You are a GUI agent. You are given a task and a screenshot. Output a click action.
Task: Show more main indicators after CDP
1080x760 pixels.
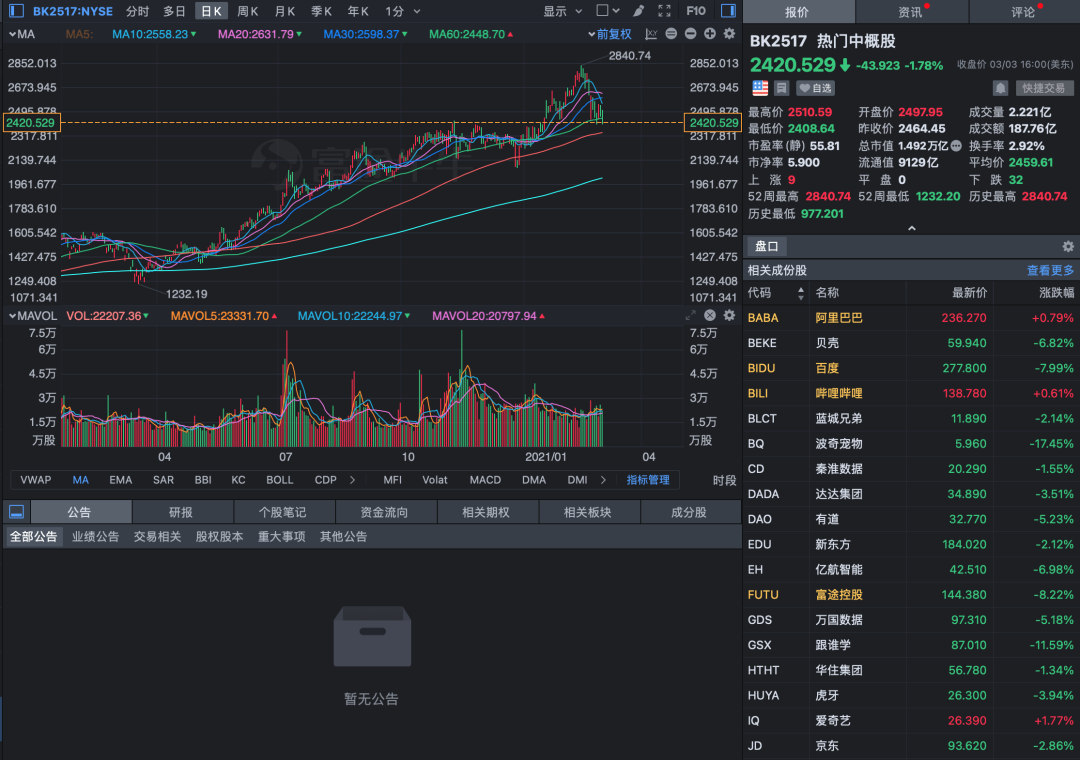click(x=353, y=480)
